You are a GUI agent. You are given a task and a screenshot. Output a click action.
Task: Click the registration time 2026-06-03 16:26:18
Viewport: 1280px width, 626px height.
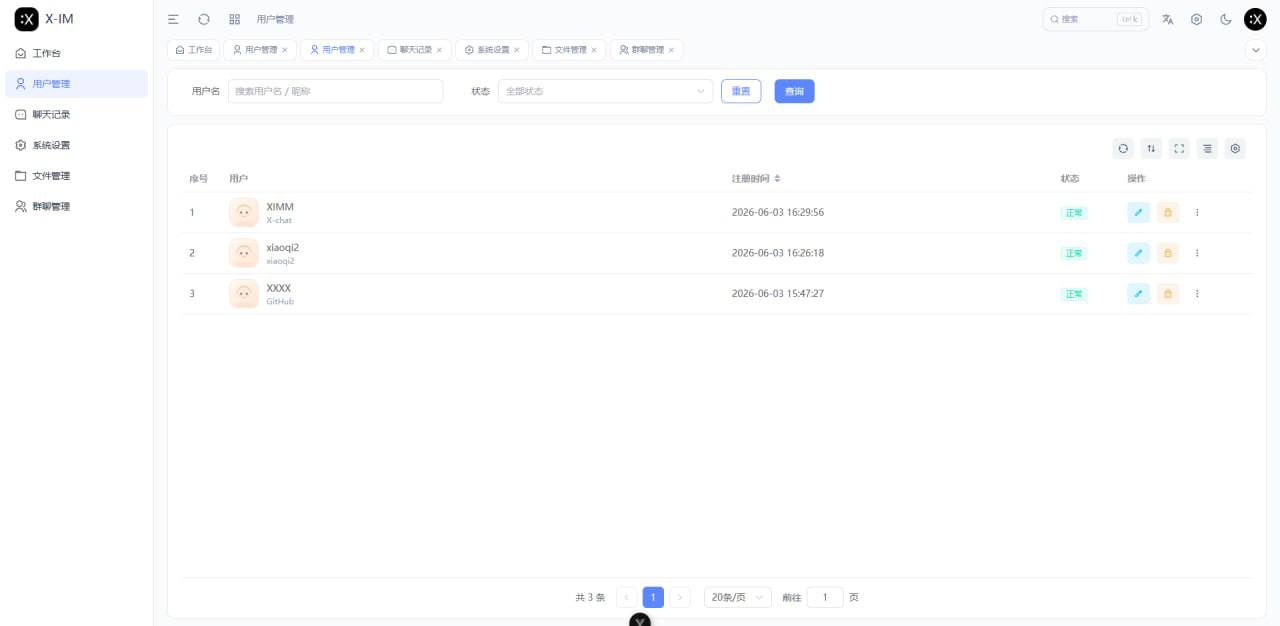(778, 253)
